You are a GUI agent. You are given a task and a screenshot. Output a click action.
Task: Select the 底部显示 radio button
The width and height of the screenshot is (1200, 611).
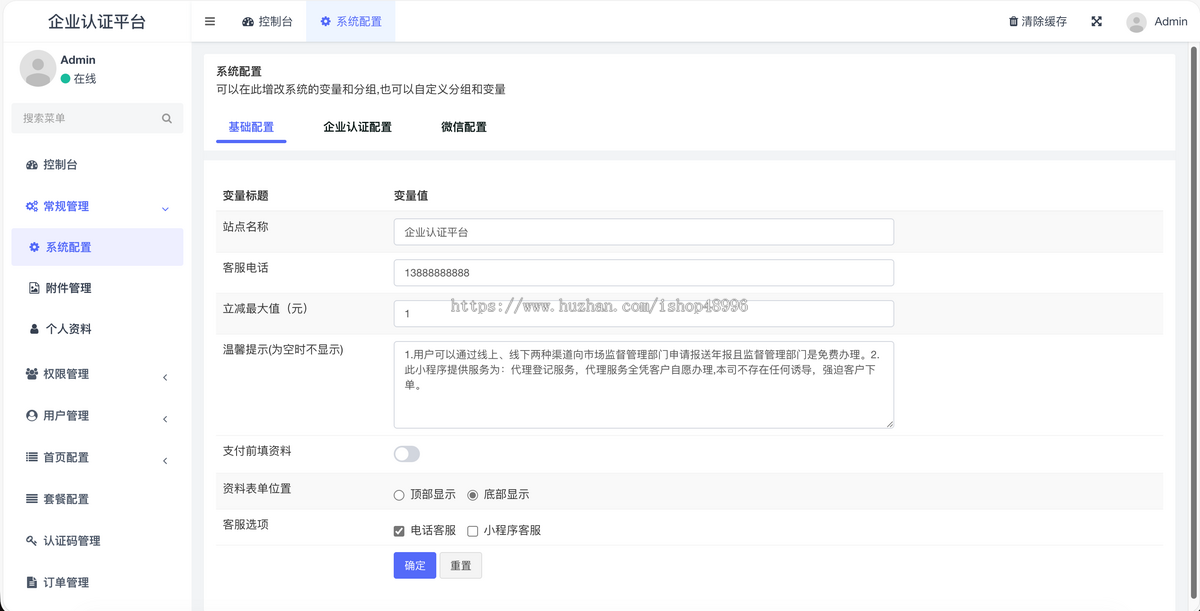coord(473,495)
